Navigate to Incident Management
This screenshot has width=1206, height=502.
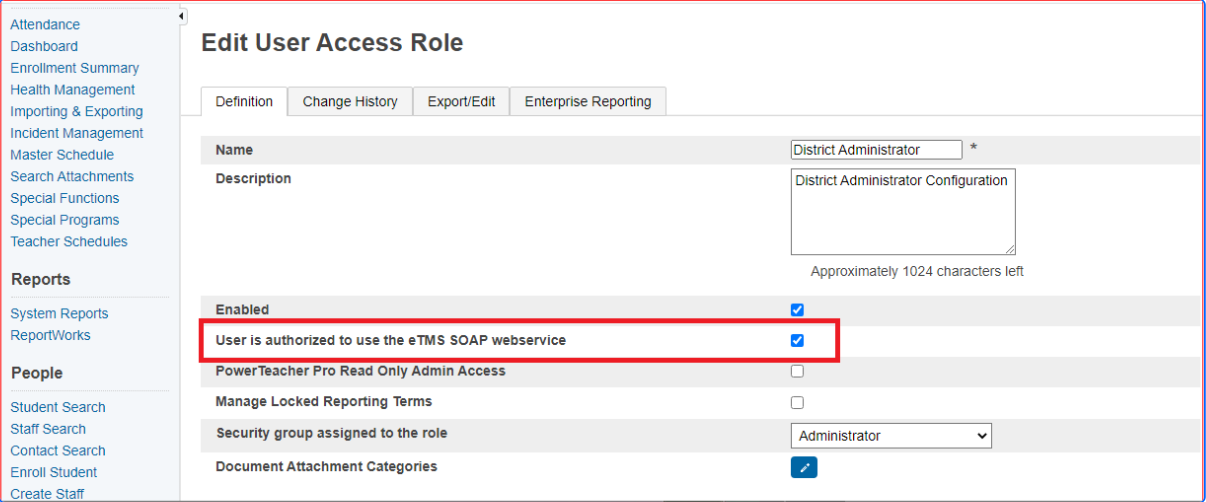tap(76, 133)
